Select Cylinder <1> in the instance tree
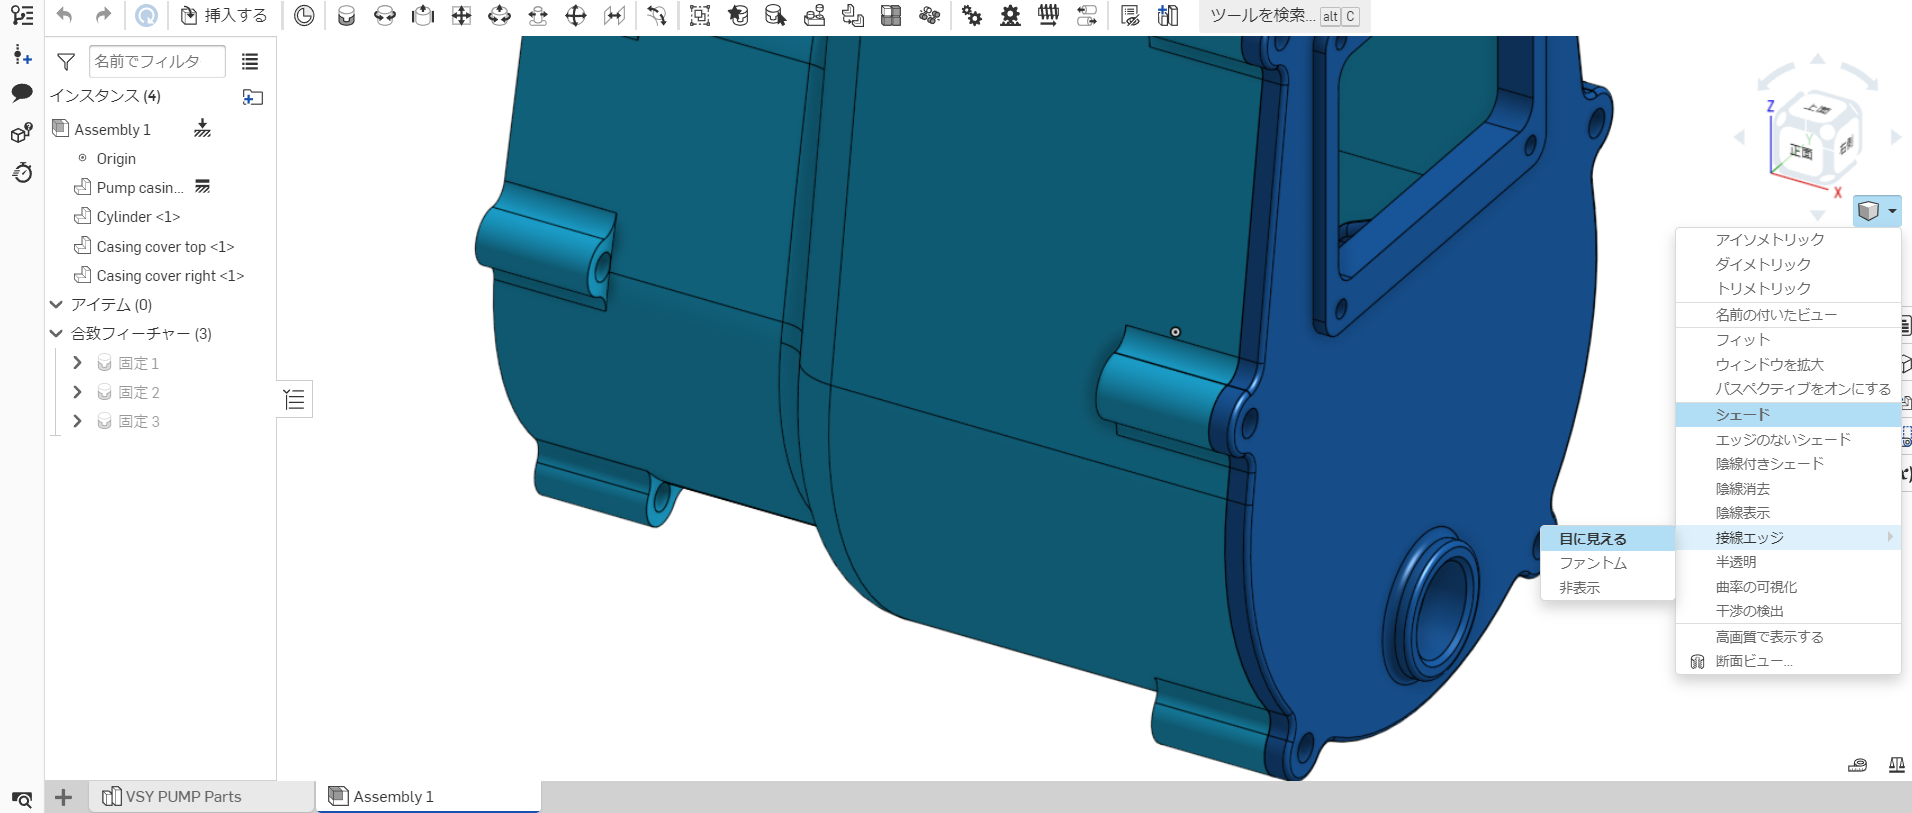1912x813 pixels. [x=138, y=217]
